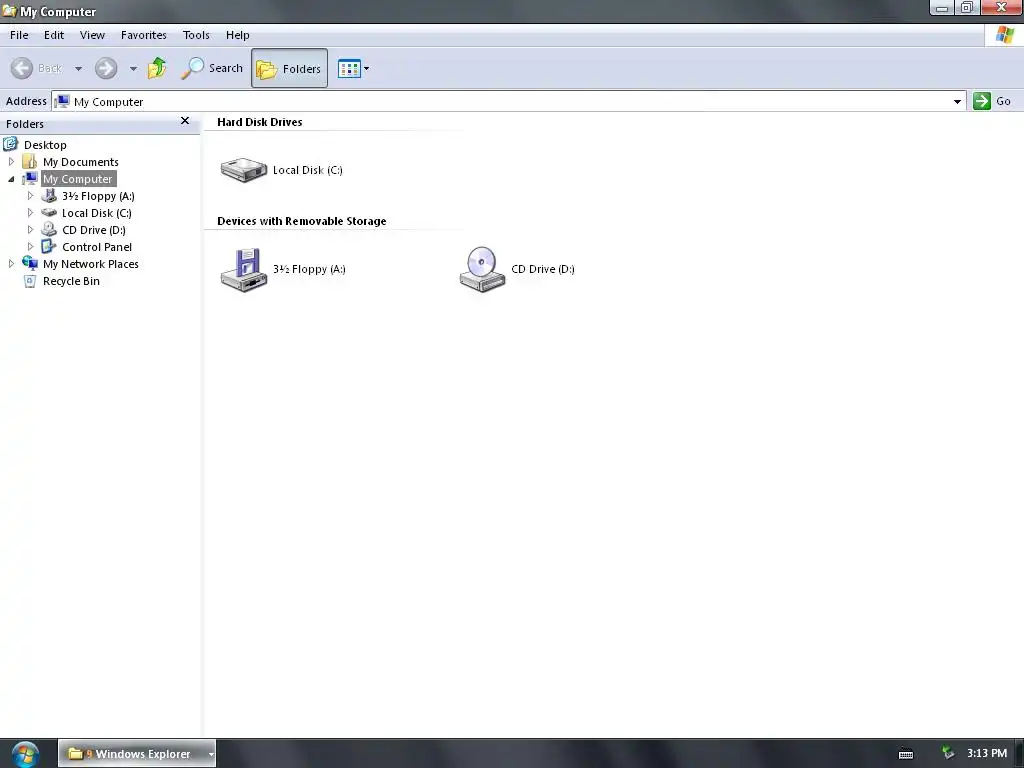The height and width of the screenshot is (768, 1024).
Task: Open the Start menu orb
Action: tap(25, 754)
